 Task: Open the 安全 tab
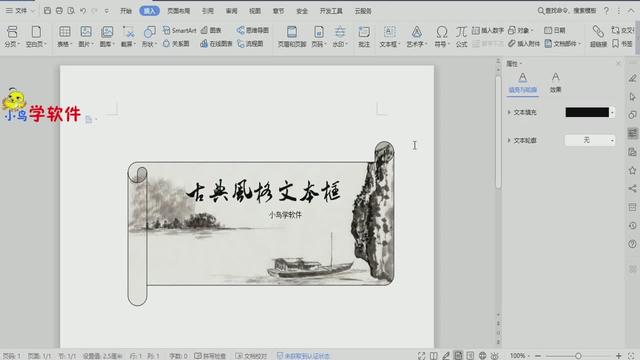[x=302, y=11]
